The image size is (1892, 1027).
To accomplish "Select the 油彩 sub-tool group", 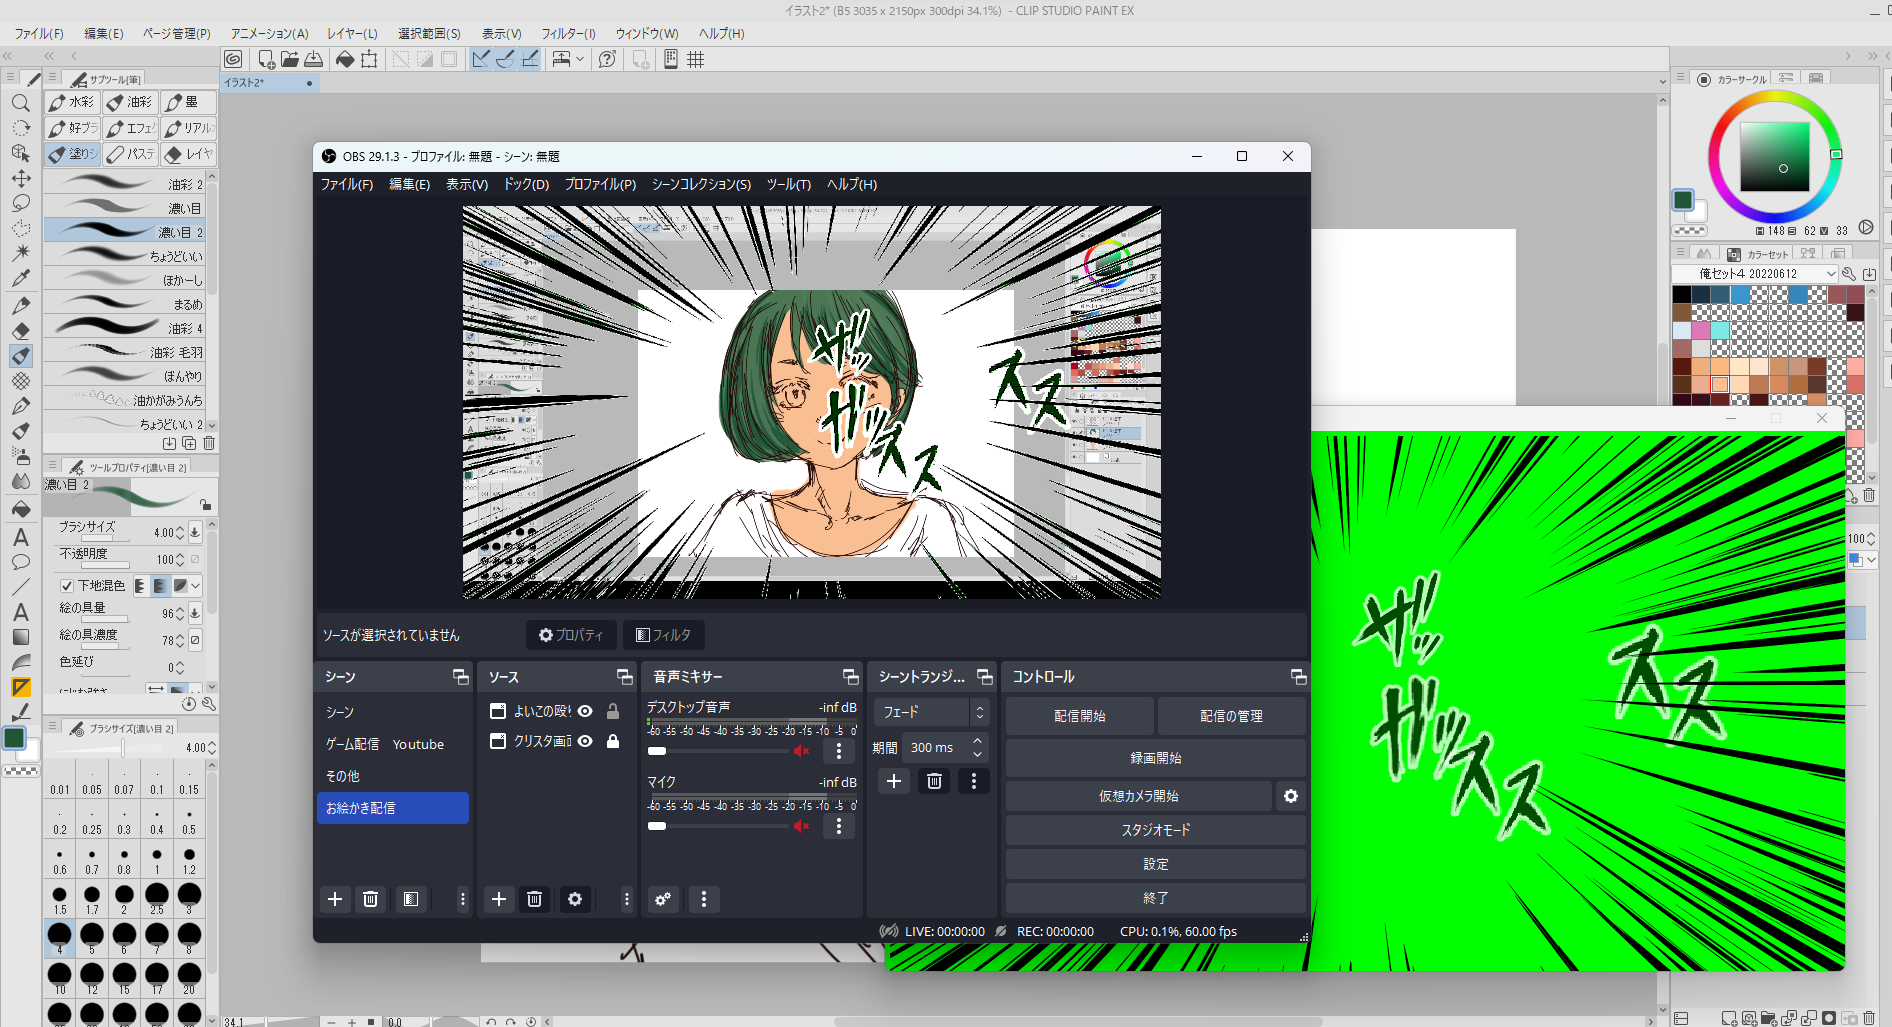I will pyautogui.click(x=130, y=101).
